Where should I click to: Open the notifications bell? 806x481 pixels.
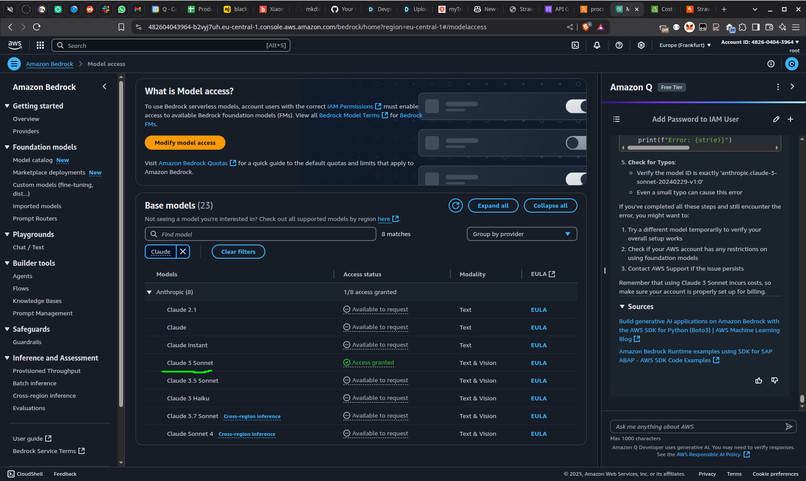click(597, 45)
